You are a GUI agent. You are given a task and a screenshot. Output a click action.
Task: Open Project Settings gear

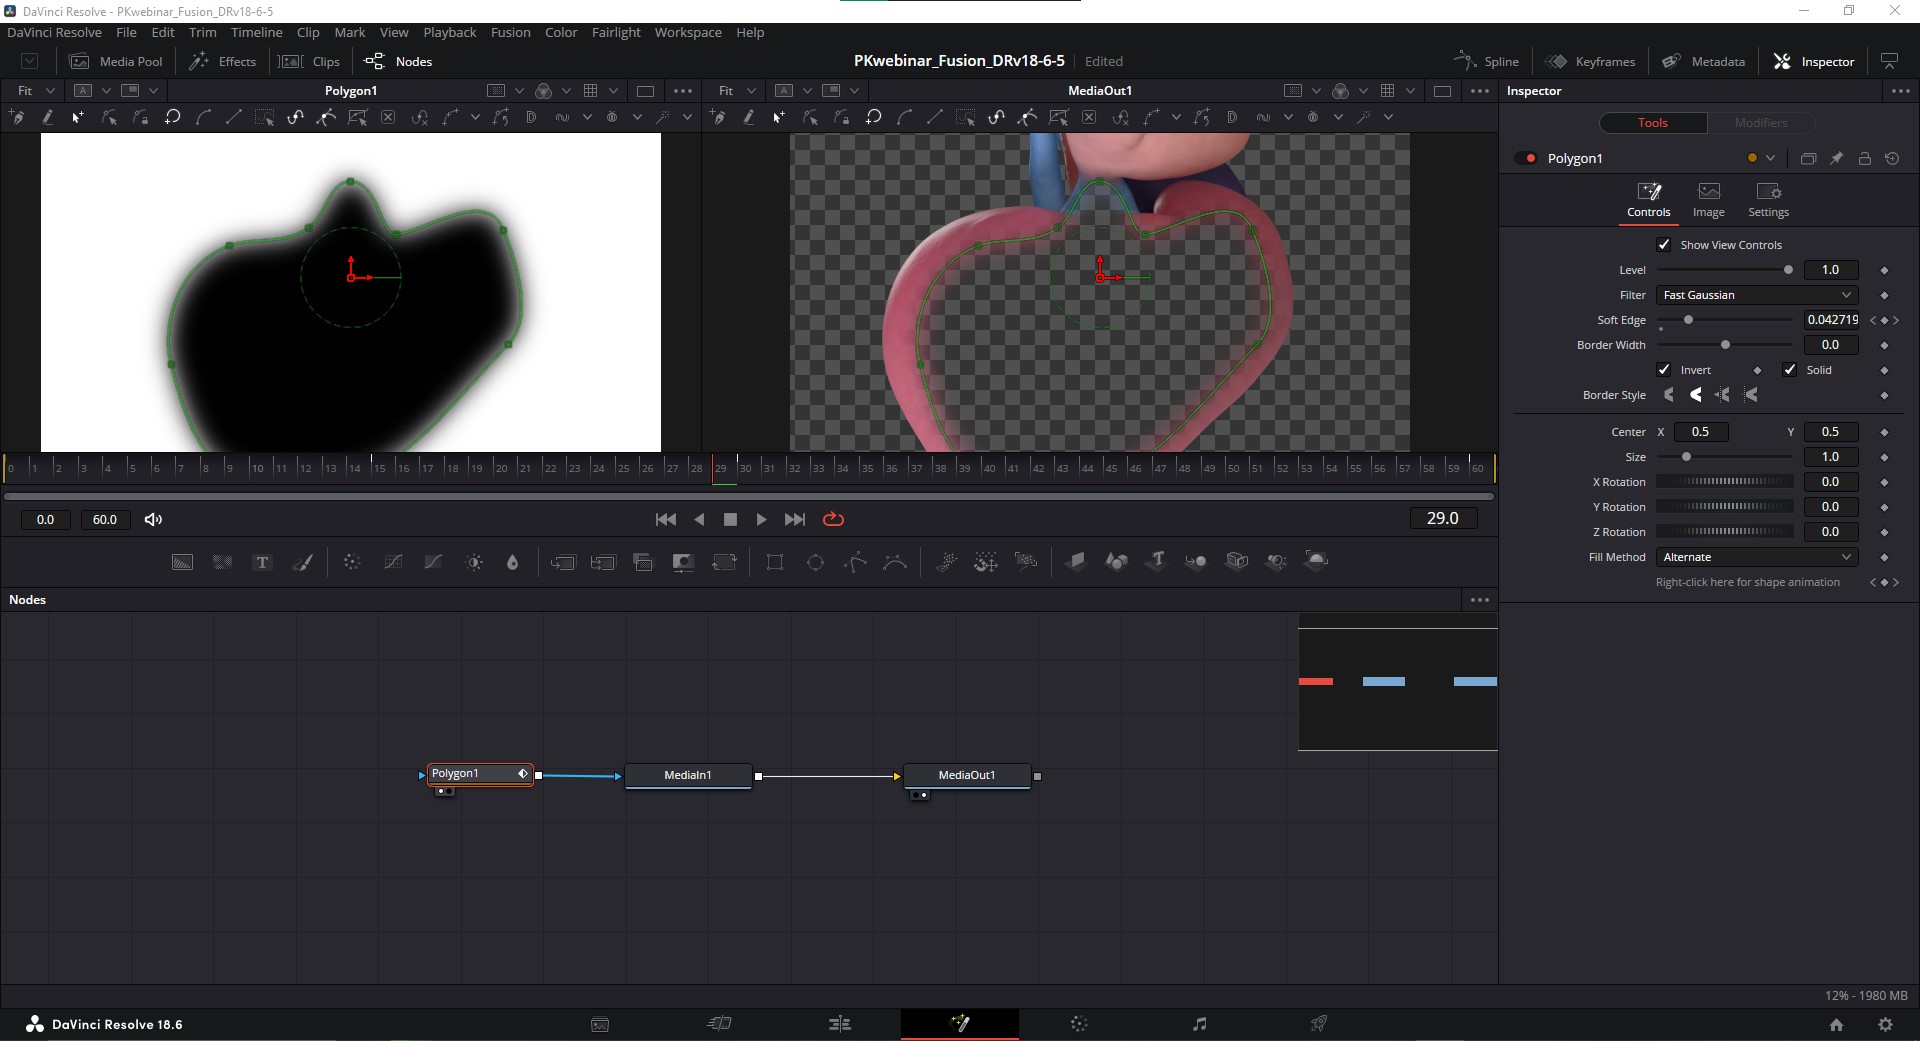click(1885, 1024)
